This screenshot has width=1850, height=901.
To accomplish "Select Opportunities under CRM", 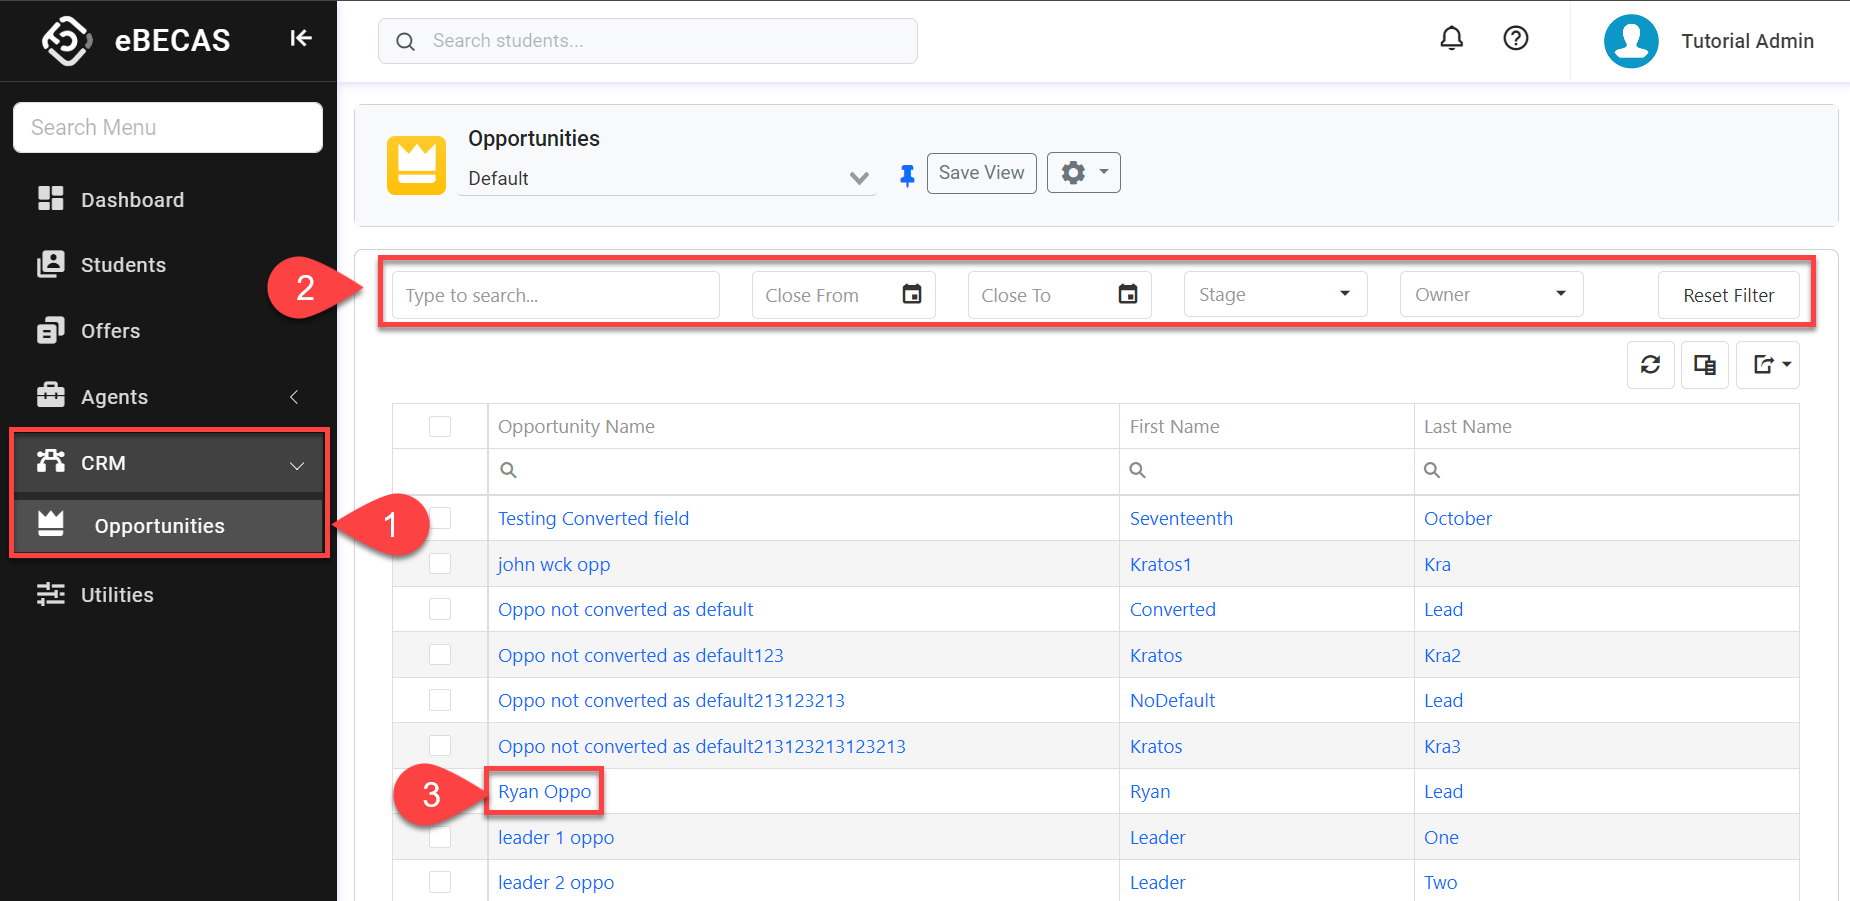I will 168,526.
